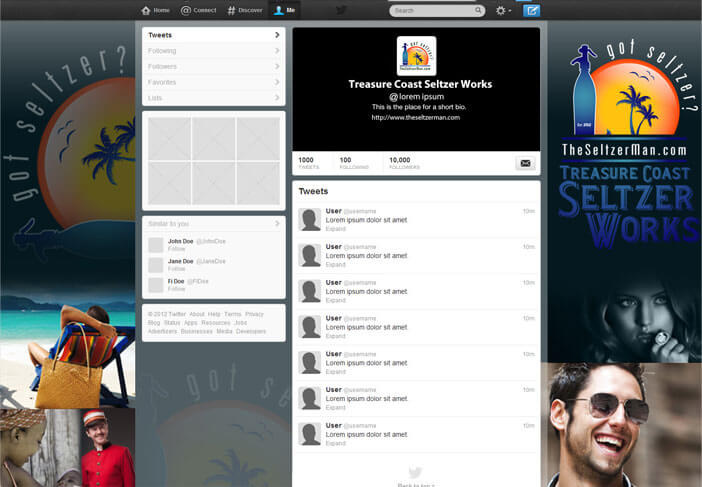
Task: Open Fi Doe's profile
Action: point(176,281)
